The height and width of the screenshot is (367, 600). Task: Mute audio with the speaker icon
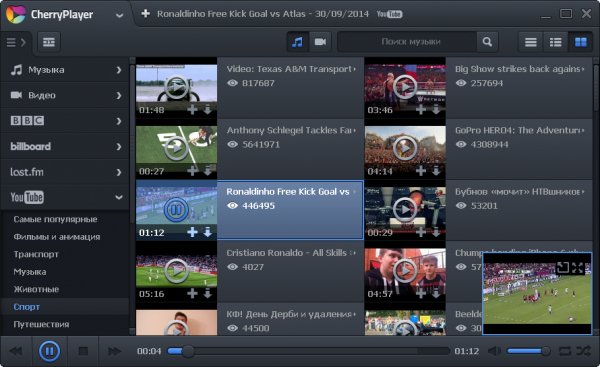(x=495, y=351)
